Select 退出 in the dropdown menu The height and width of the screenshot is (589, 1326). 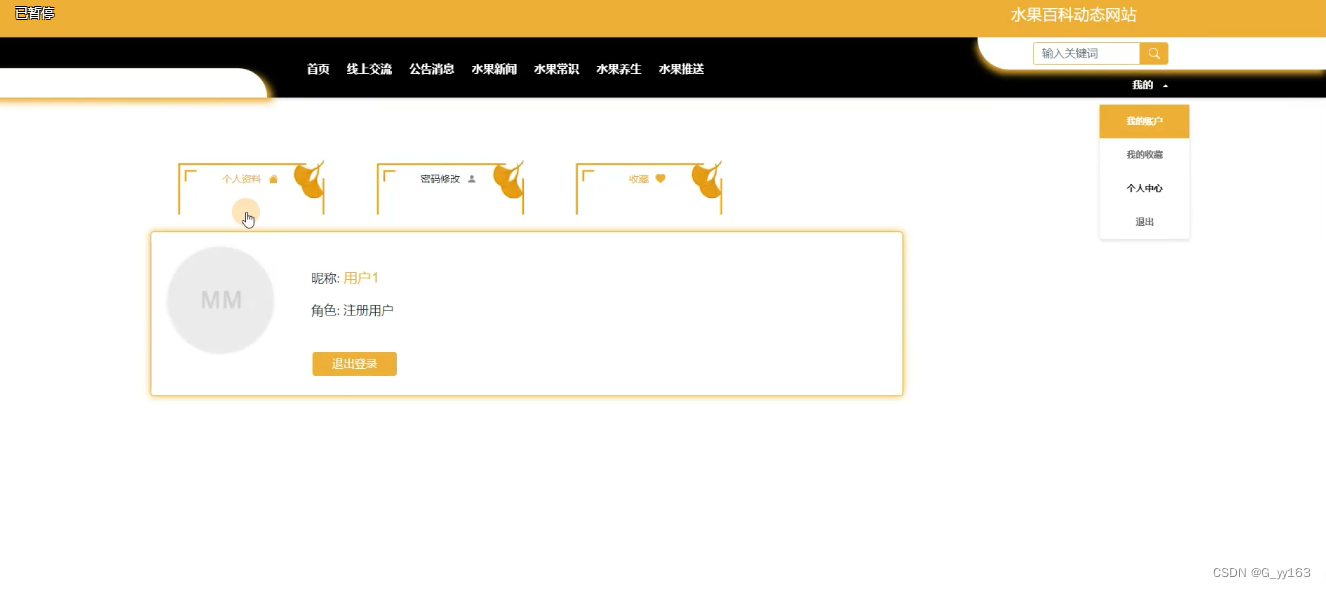[x=1144, y=222]
